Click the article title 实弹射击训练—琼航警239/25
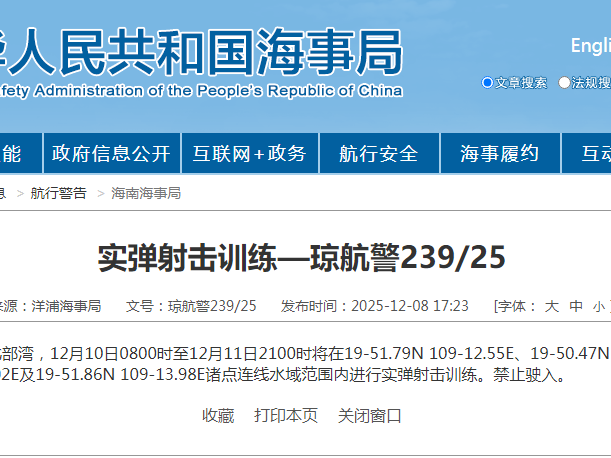The image size is (611, 458). pyautogui.click(x=302, y=258)
